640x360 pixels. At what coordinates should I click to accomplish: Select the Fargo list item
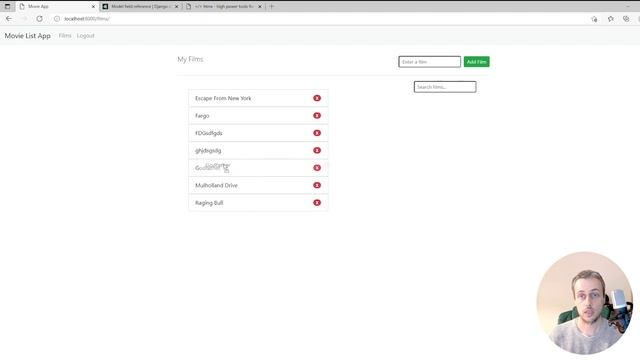pyautogui.click(x=258, y=116)
